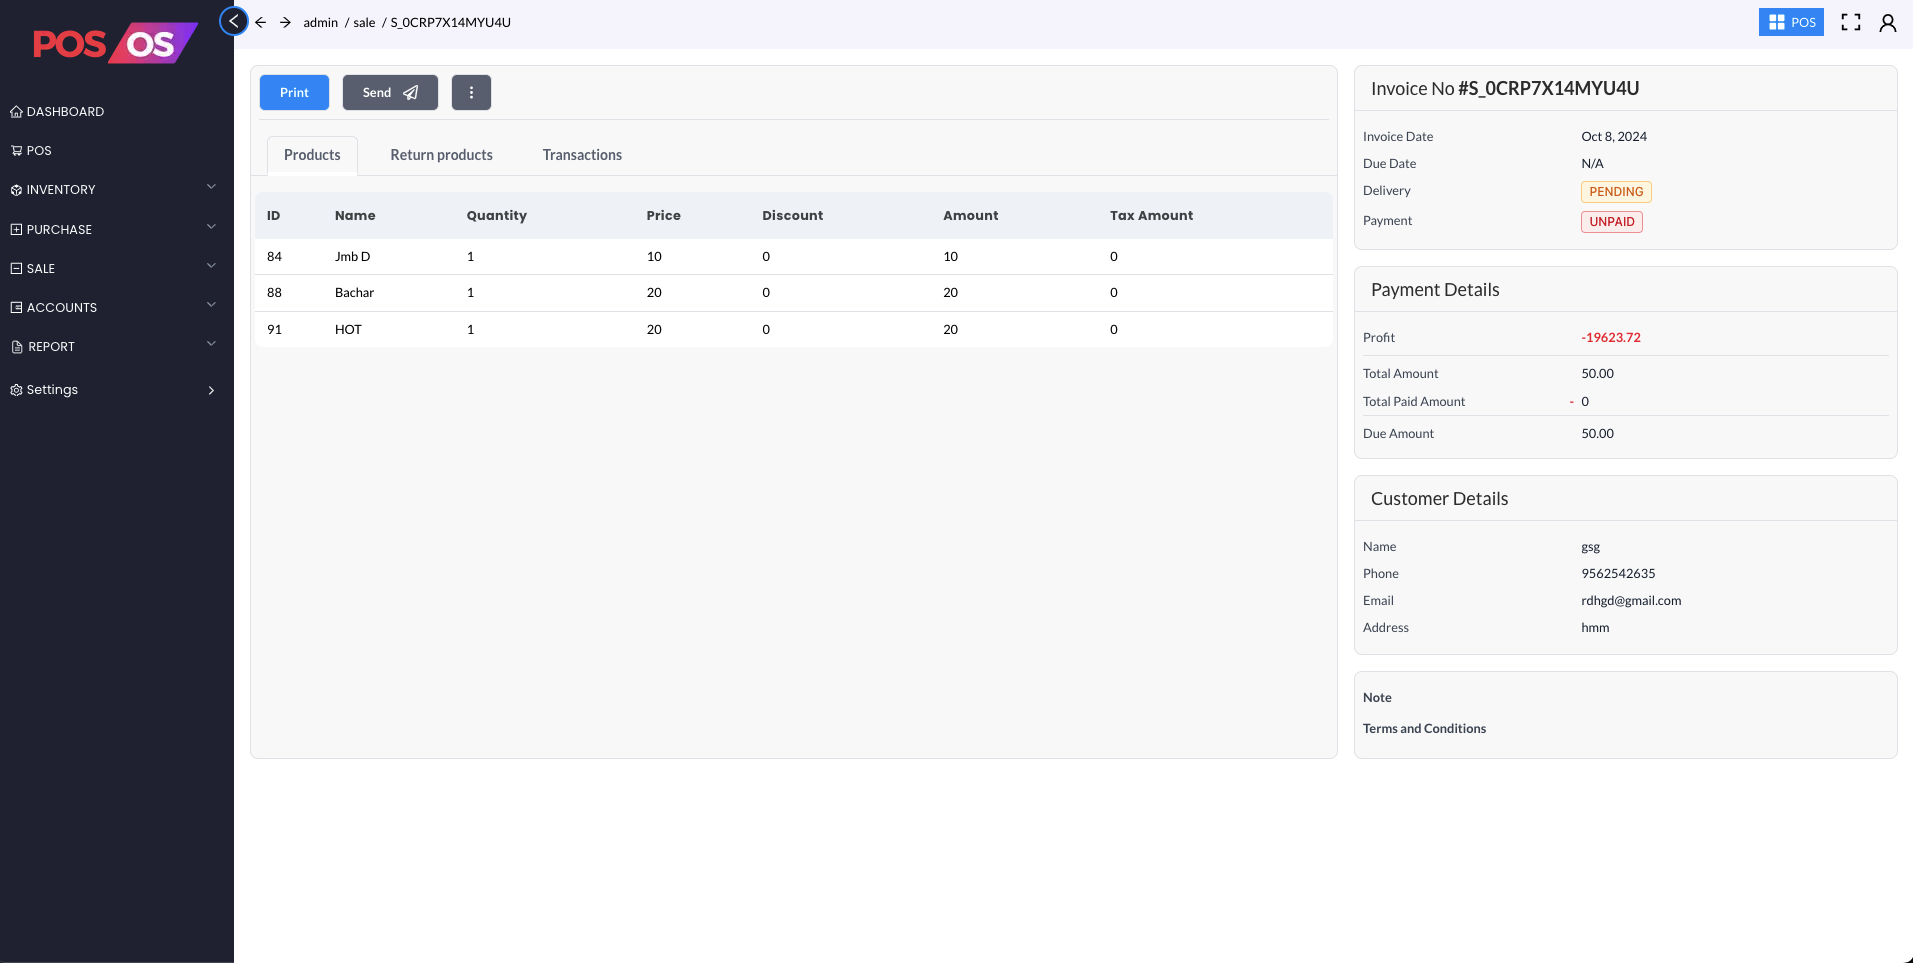Click the blue Print button

click(x=294, y=93)
